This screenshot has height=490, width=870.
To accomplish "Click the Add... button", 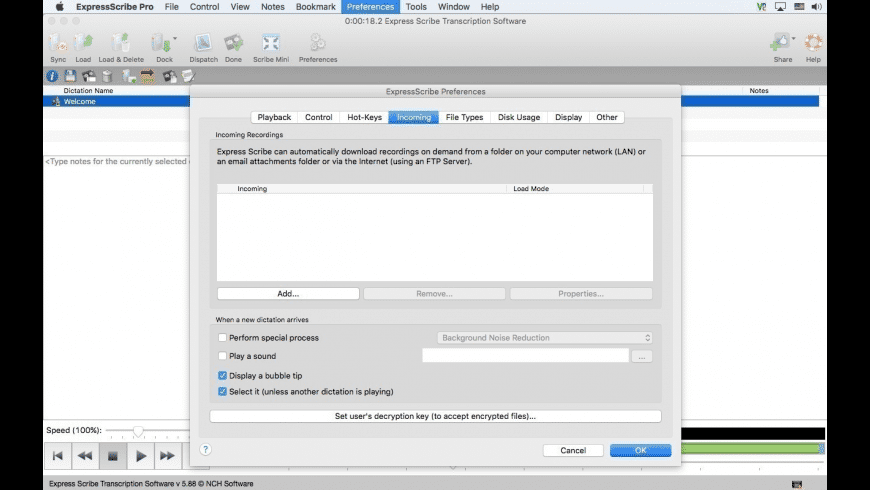I will pos(288,294).
